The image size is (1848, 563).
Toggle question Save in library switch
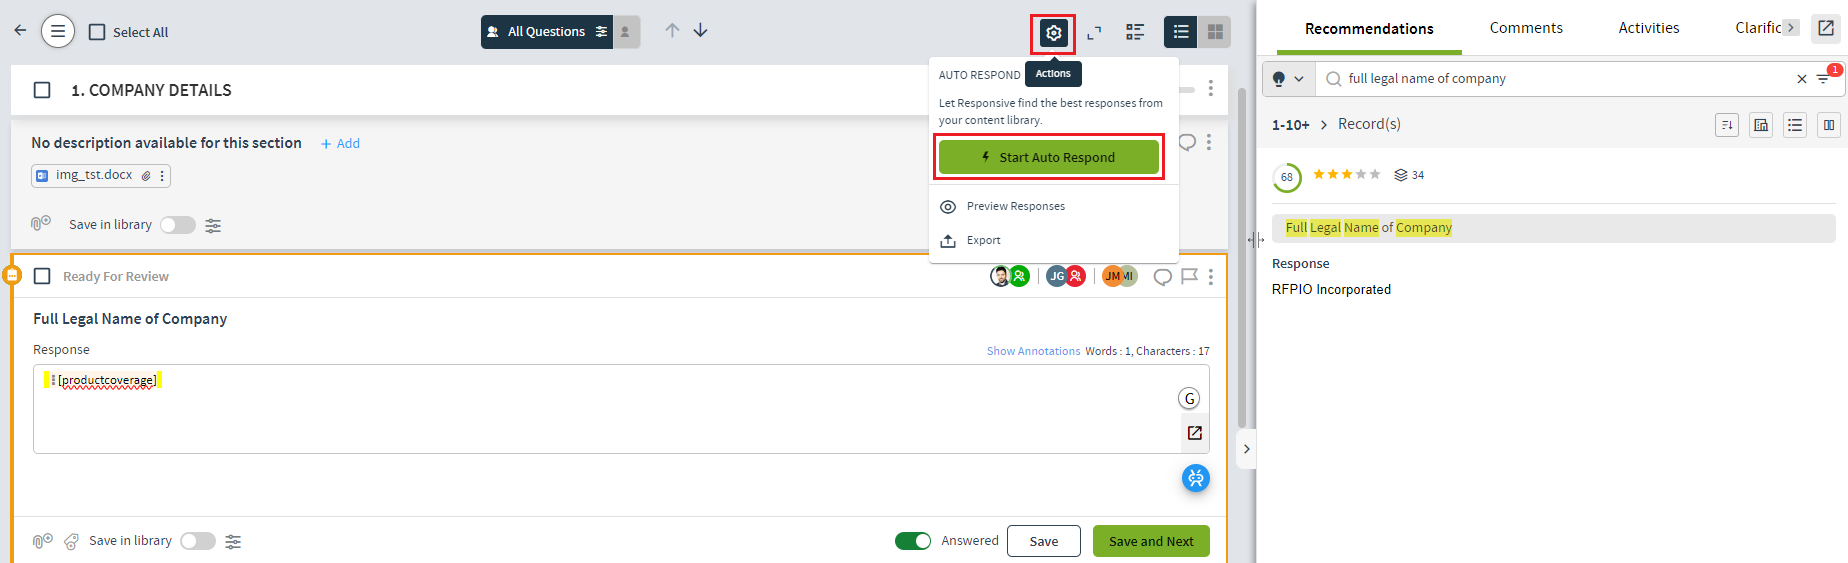(198, 541)
